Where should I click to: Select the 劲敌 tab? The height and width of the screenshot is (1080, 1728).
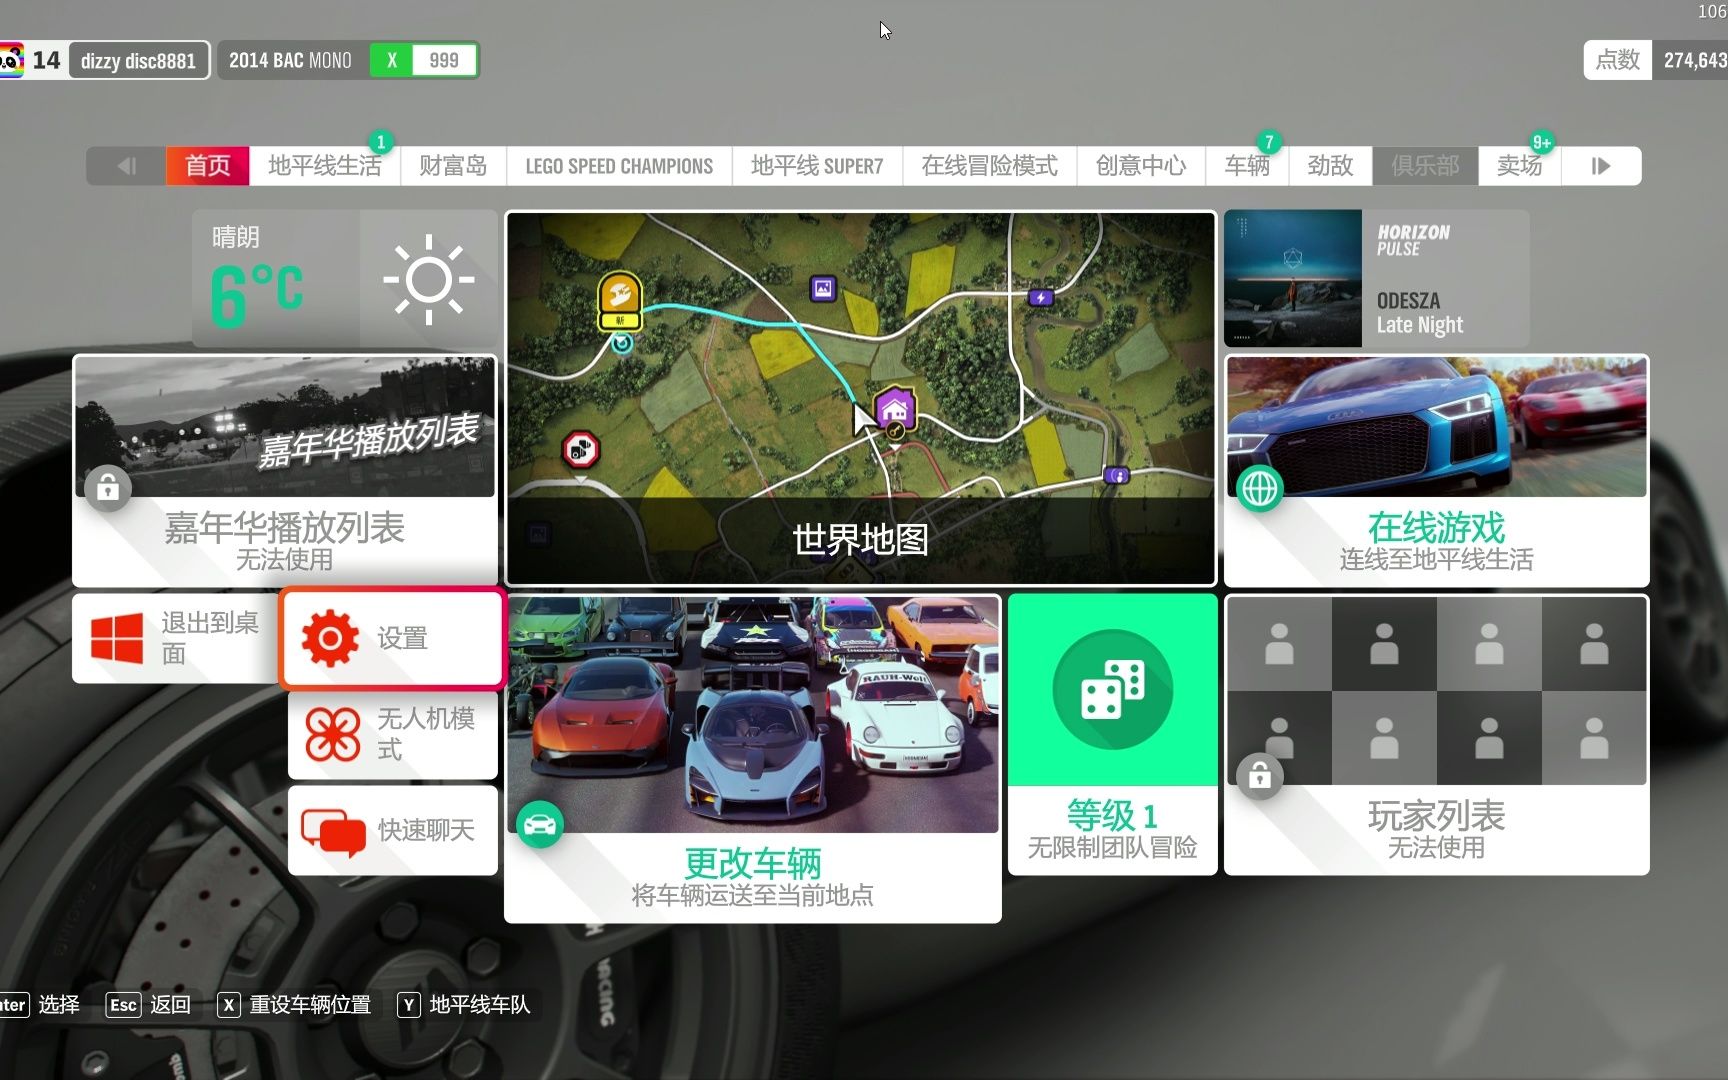point(1330,166)
